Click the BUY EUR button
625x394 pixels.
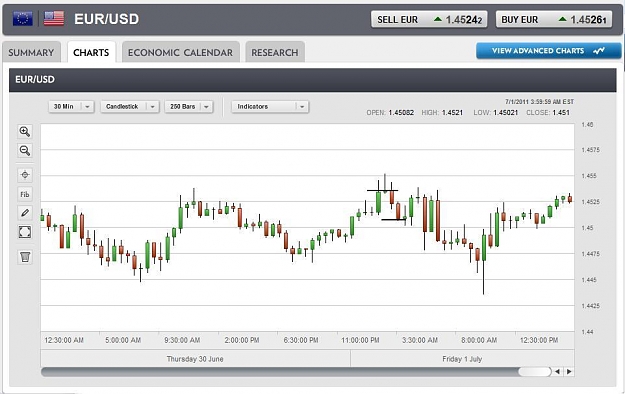click(x=554, y=19)
